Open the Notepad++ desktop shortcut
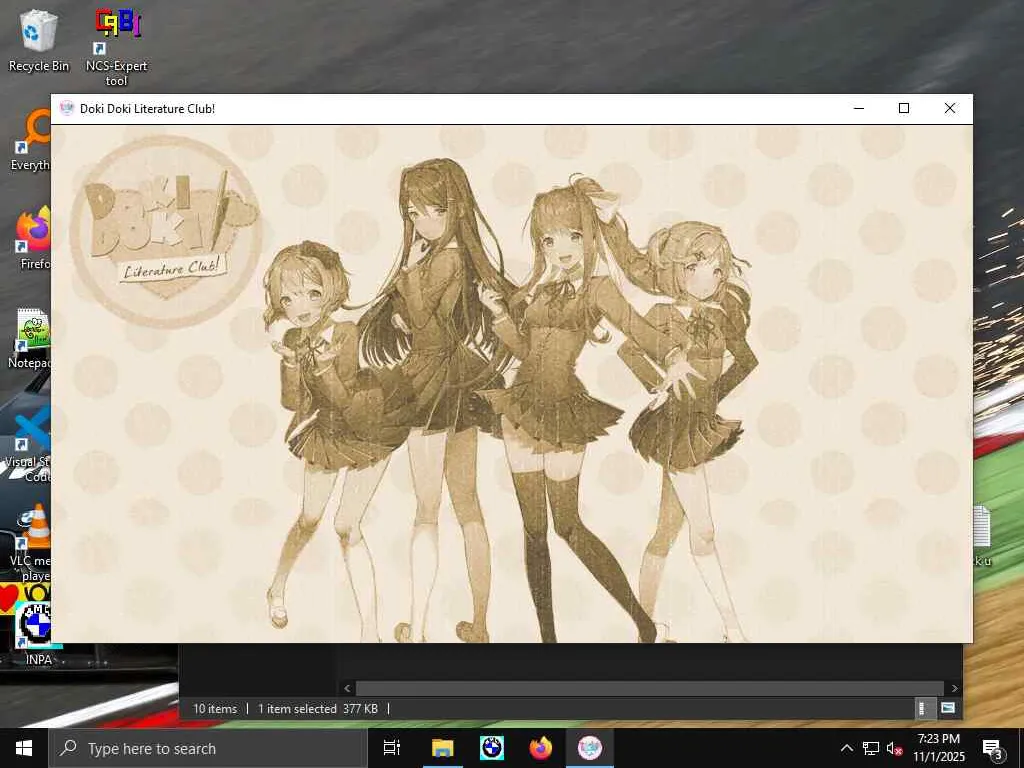1024x768 pixels. click(30, 338)
